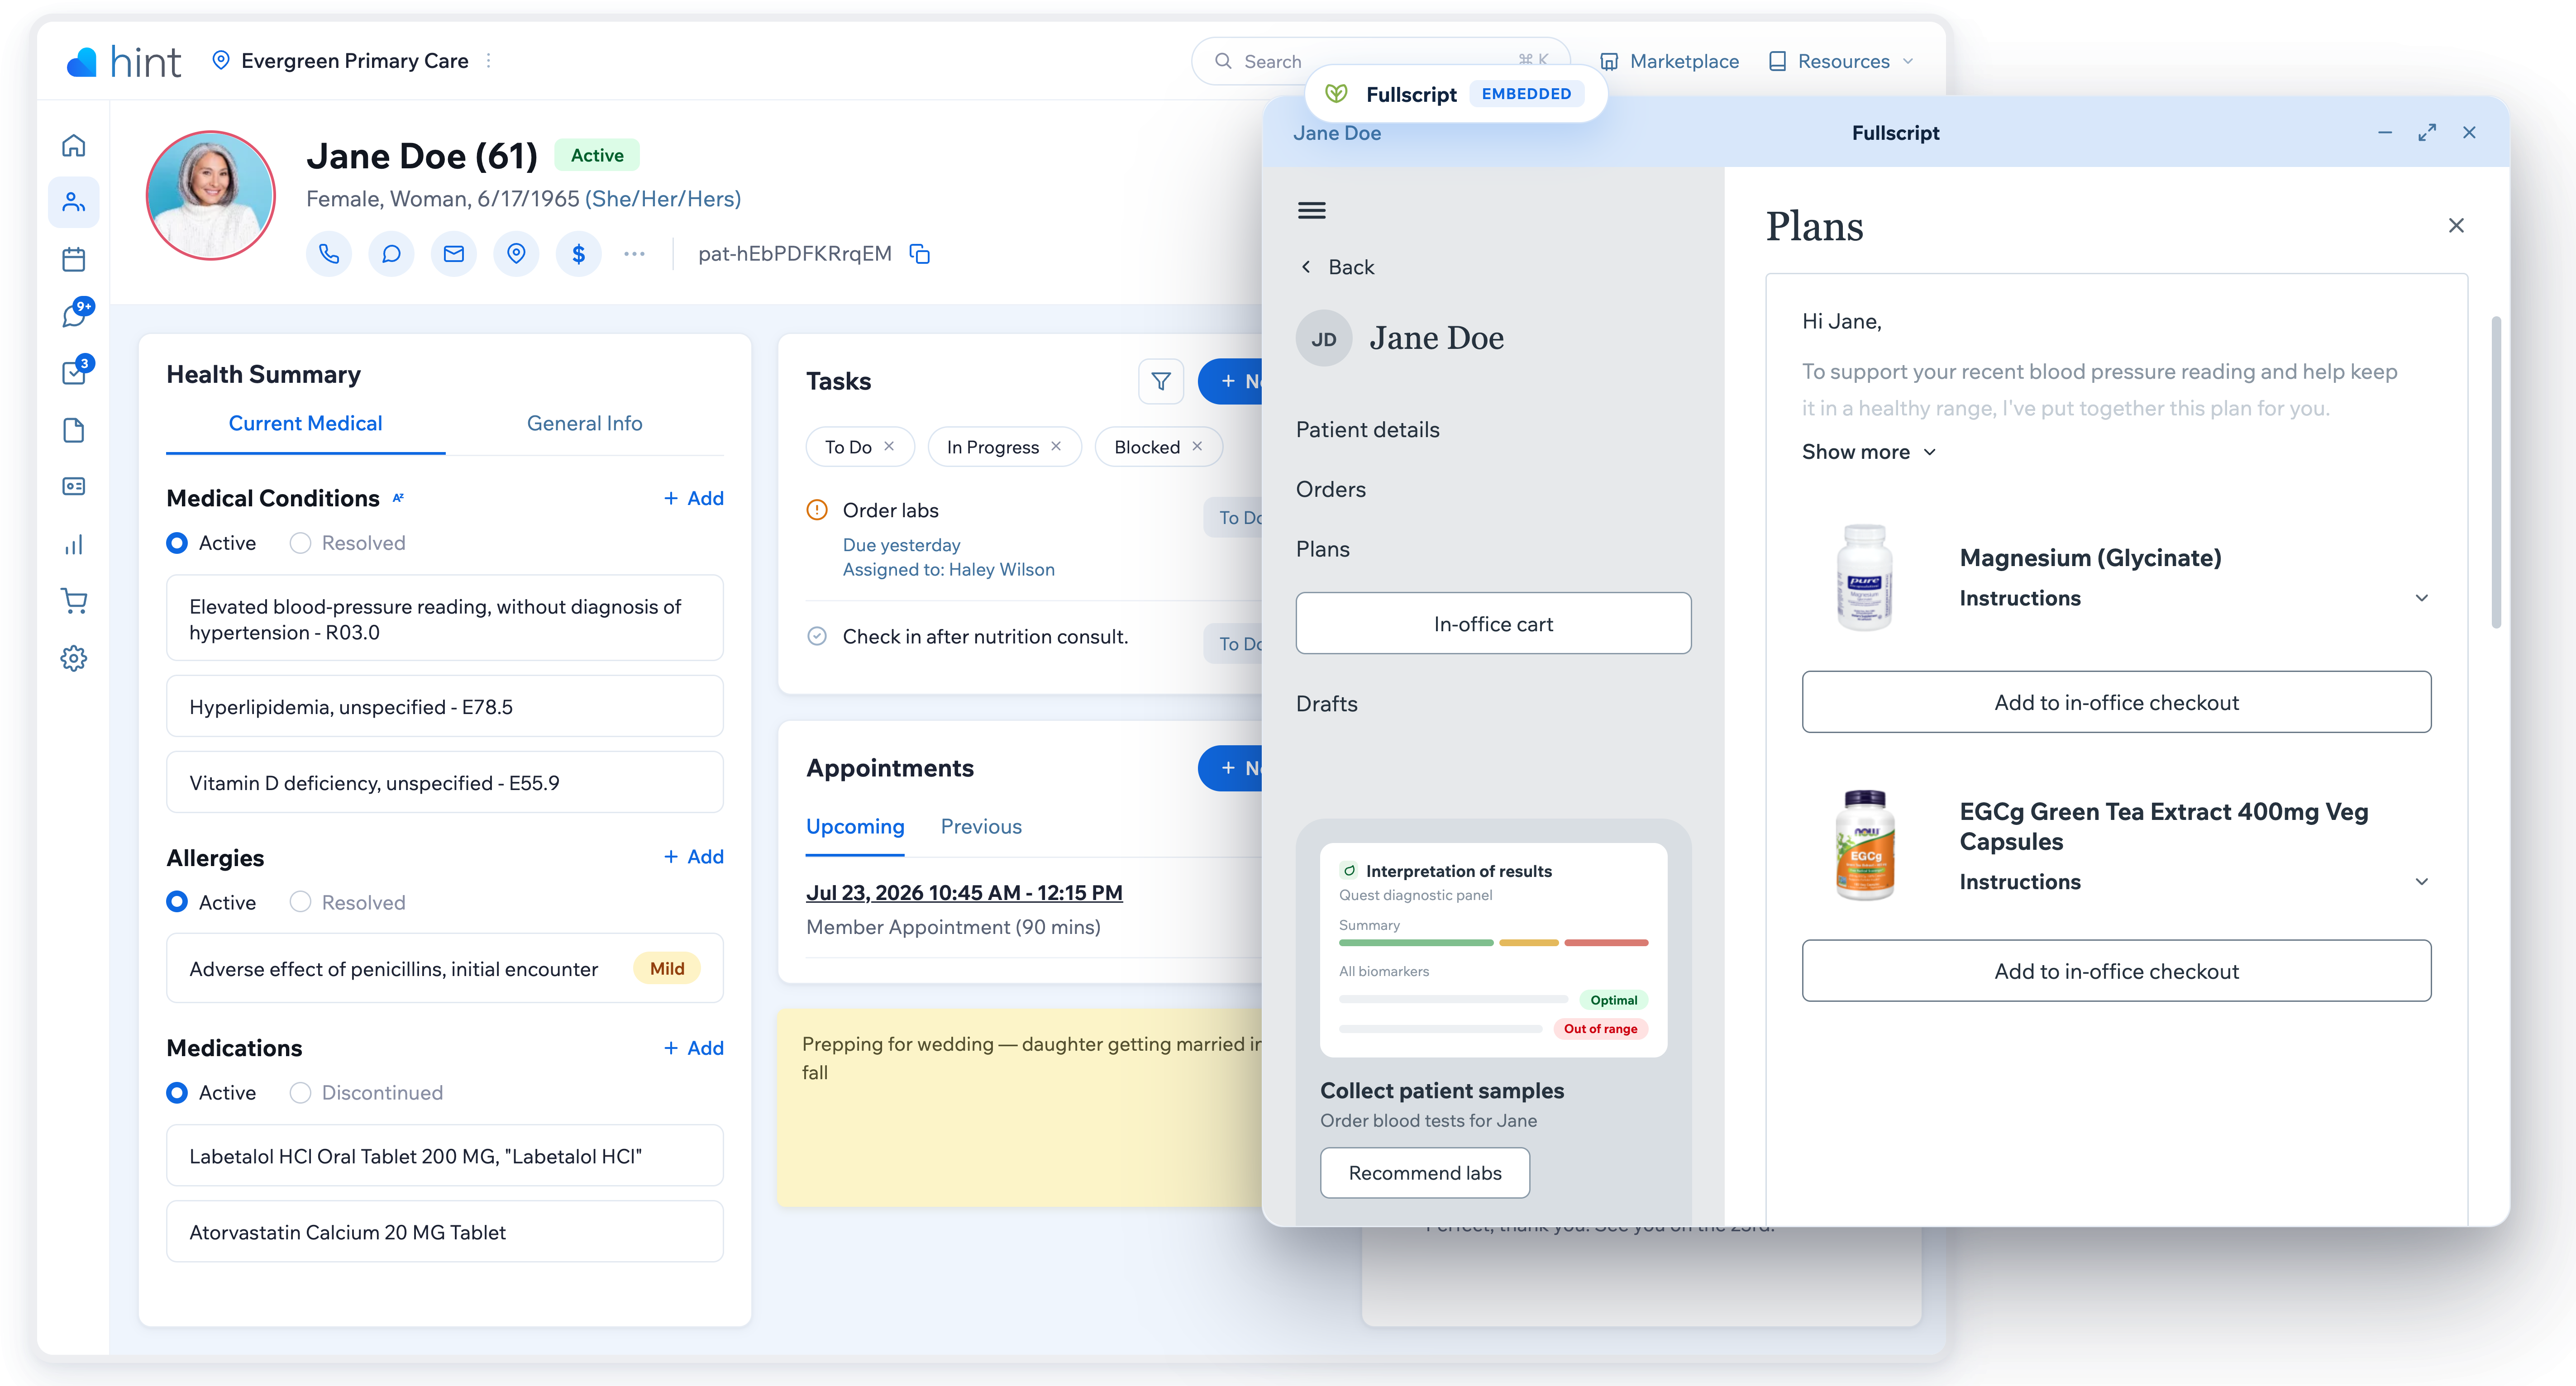Open patient more actions ellipsis
Viewport: 2576px width, 1386px height.
(x=634, y=254)
